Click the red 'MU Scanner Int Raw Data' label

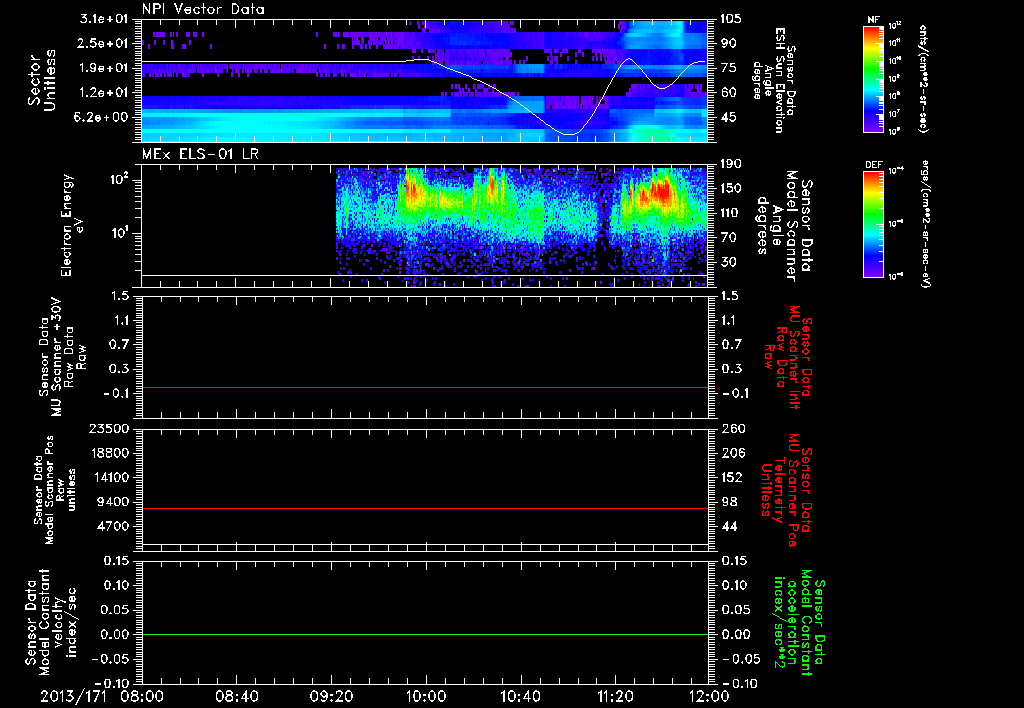(x=789, y=358)
